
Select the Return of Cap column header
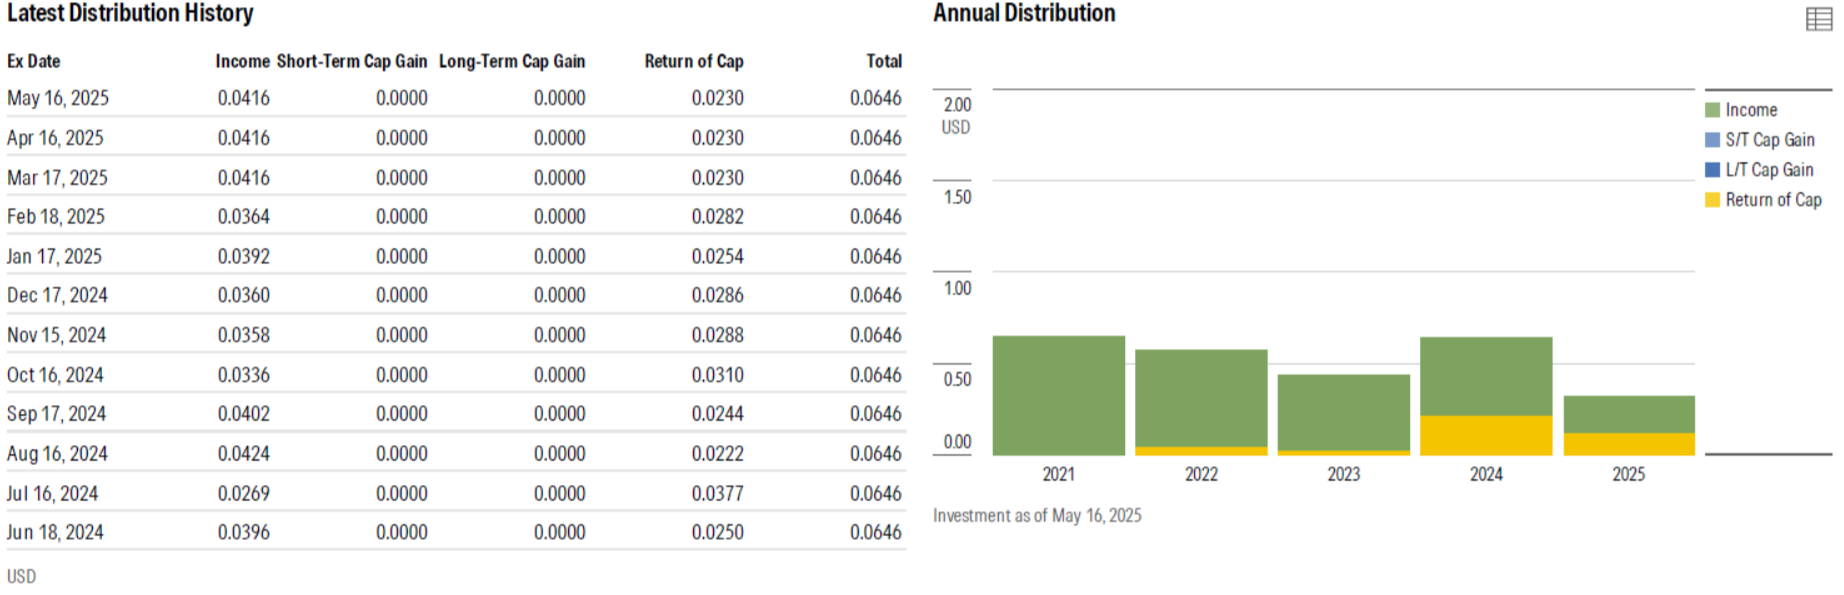[694, 61]
